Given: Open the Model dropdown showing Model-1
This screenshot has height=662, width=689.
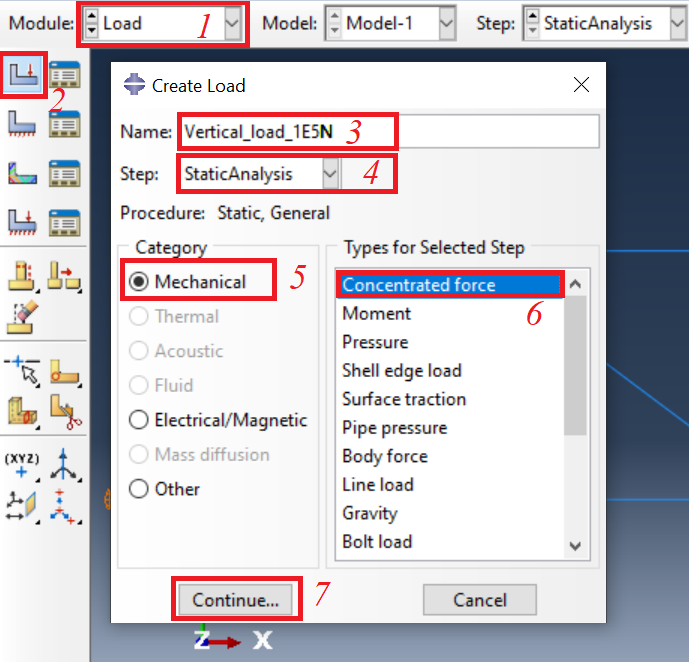Looking at the screenshot, I should (x=447, y=23).
